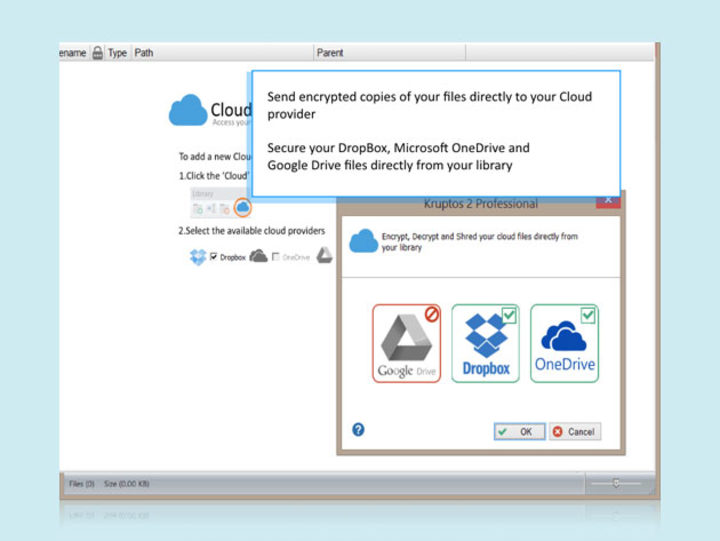720x541 pixels.
Task: Click the cloud icon in dialog header
Action: coord(362,240)
